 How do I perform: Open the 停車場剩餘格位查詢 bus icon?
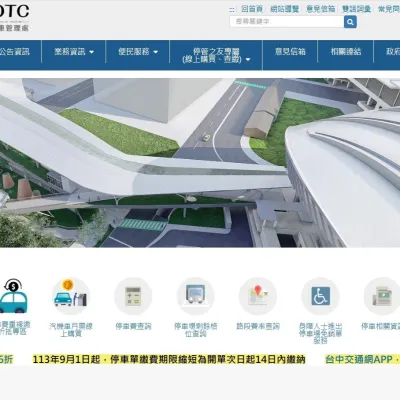click(196, 296)
